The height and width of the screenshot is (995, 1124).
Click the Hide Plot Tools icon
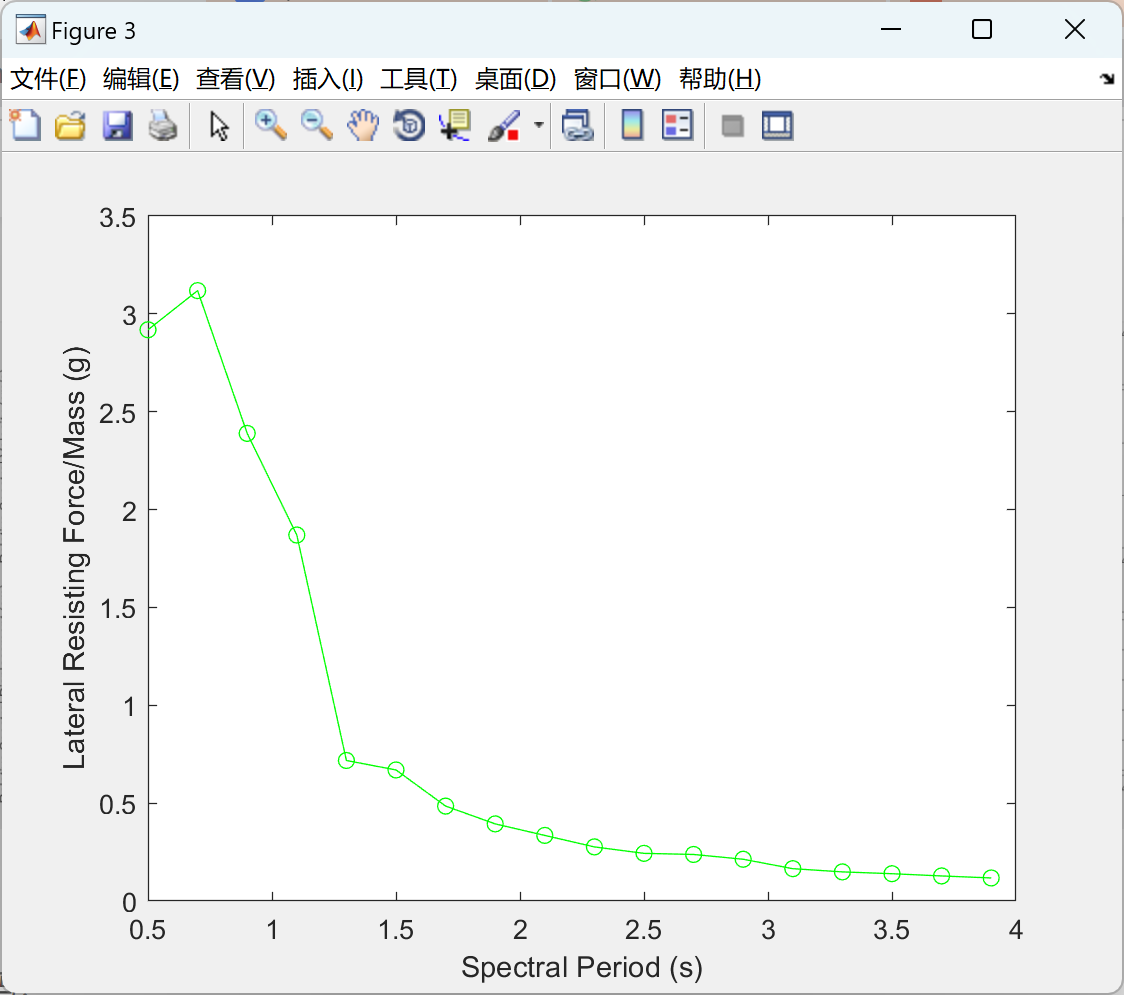coord(732,126)
